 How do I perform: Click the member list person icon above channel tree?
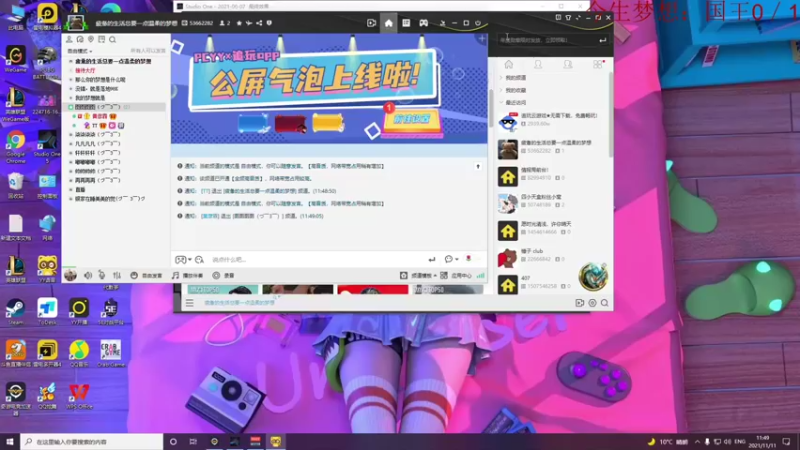coord(69,39)
